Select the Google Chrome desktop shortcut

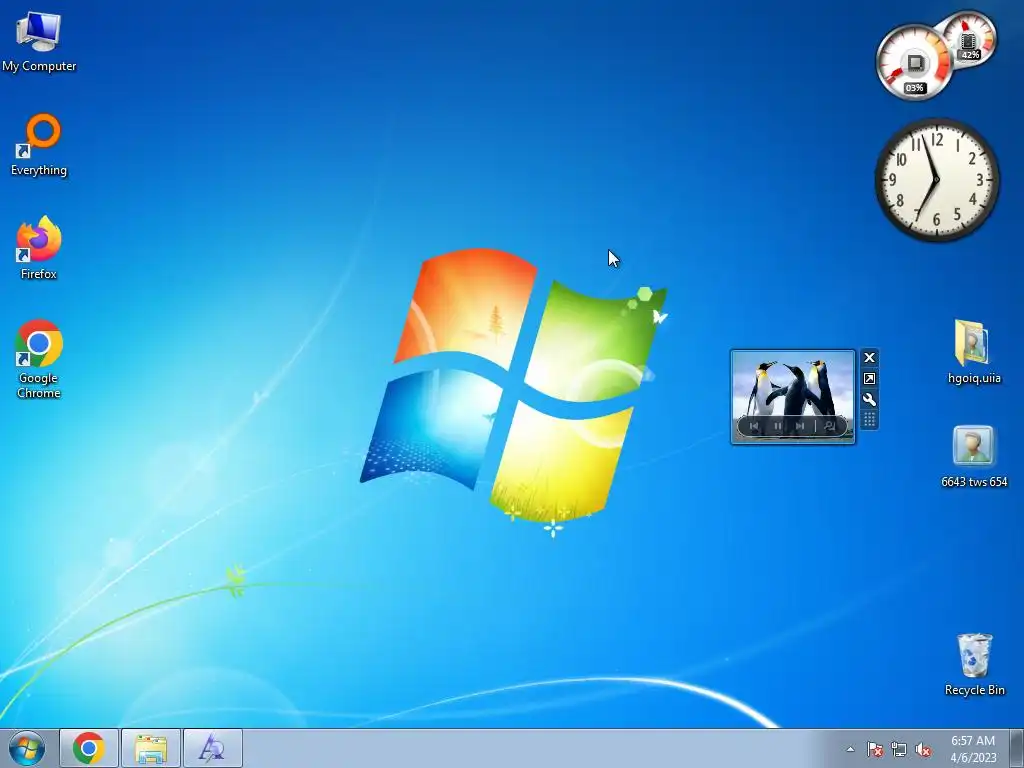[x=39, y=359]
